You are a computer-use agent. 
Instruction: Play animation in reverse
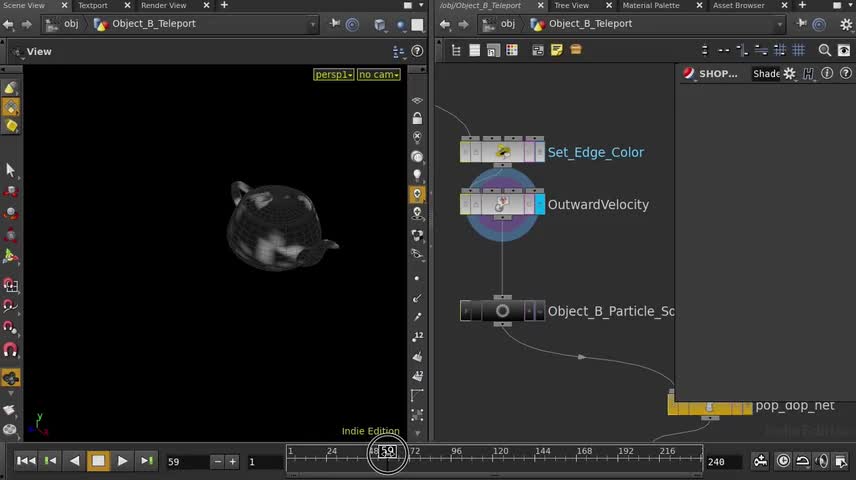coord(74,461)
